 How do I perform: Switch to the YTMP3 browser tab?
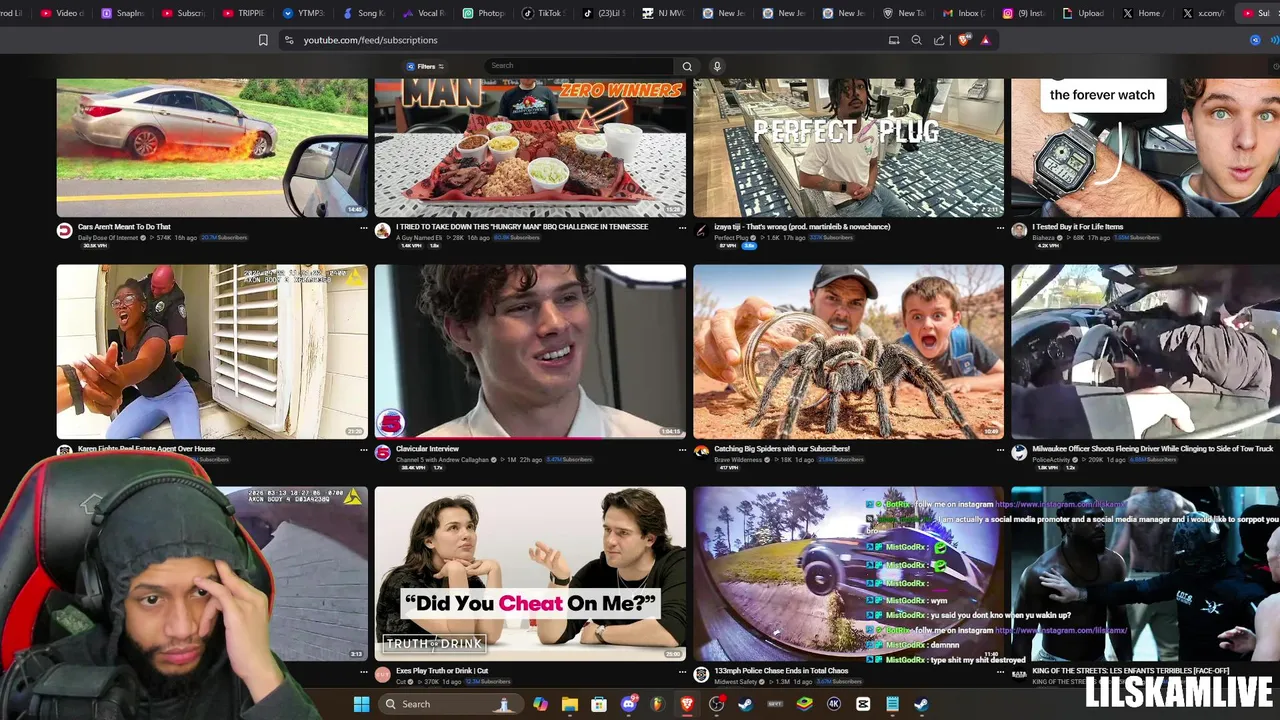coord(303,13)
